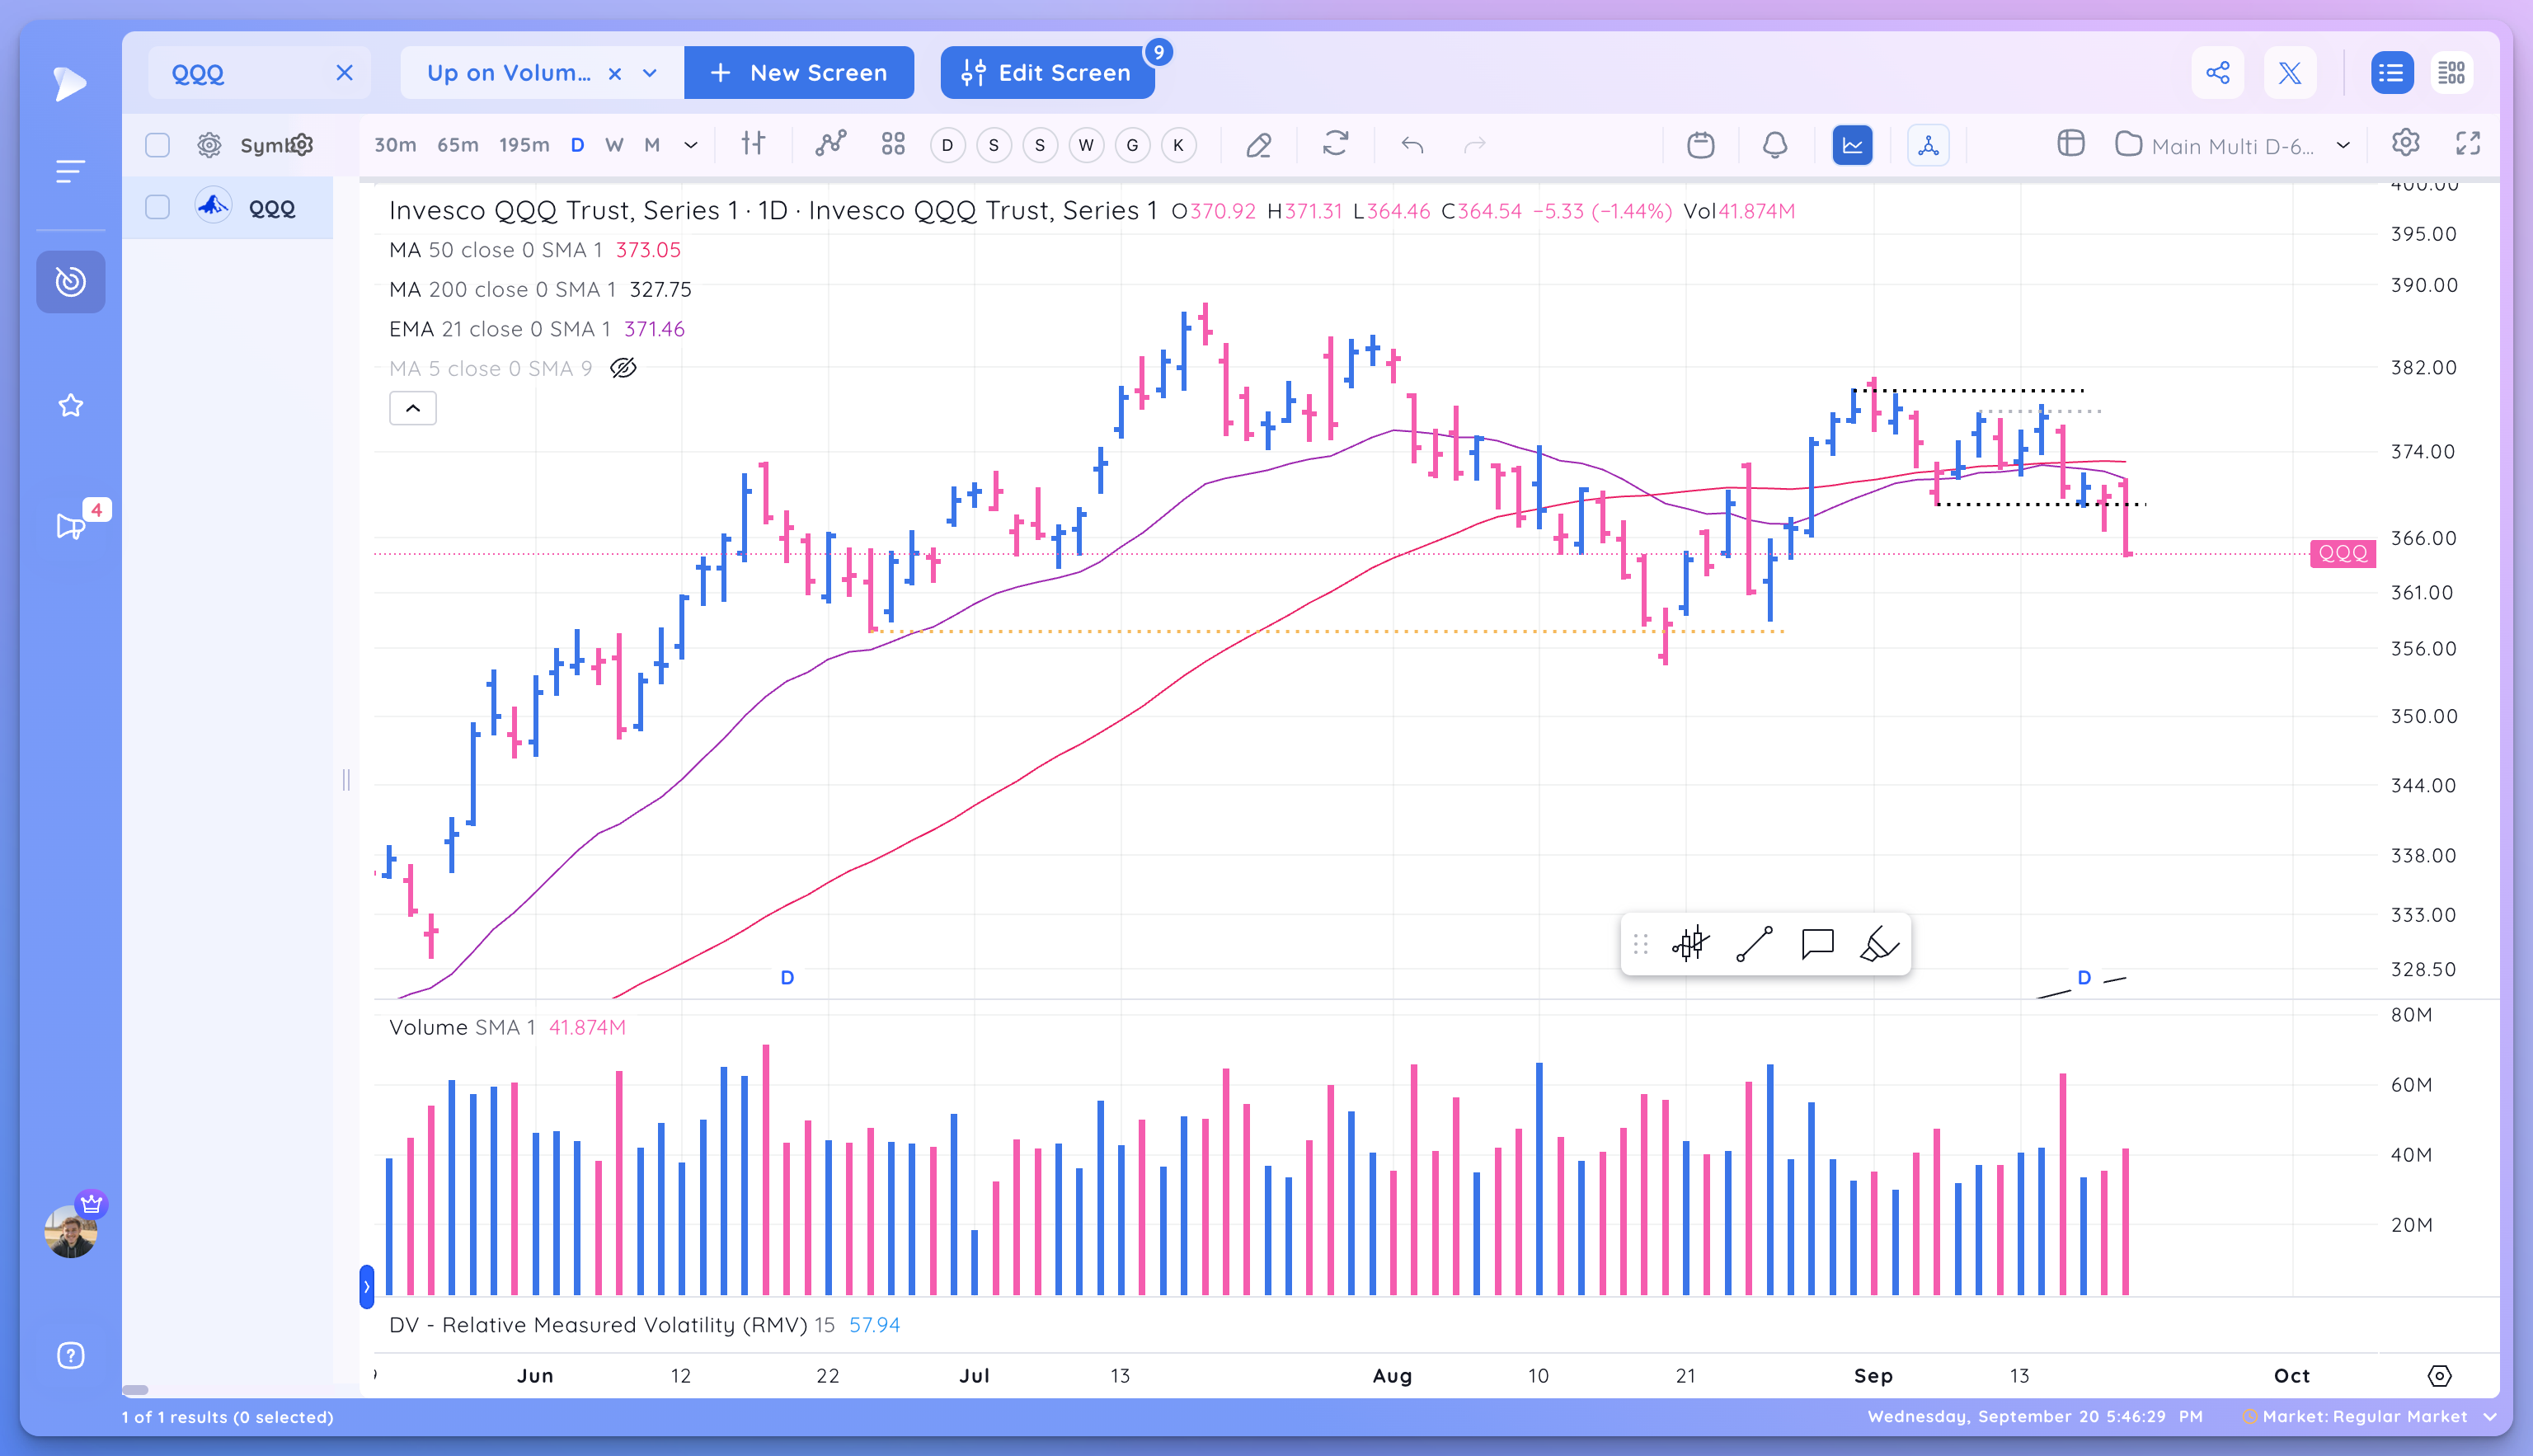Image resolution: width=2533 pixels, height=1456 pixels.
Task: Expand the left panel blue handle
Action: coord(366,1286)
